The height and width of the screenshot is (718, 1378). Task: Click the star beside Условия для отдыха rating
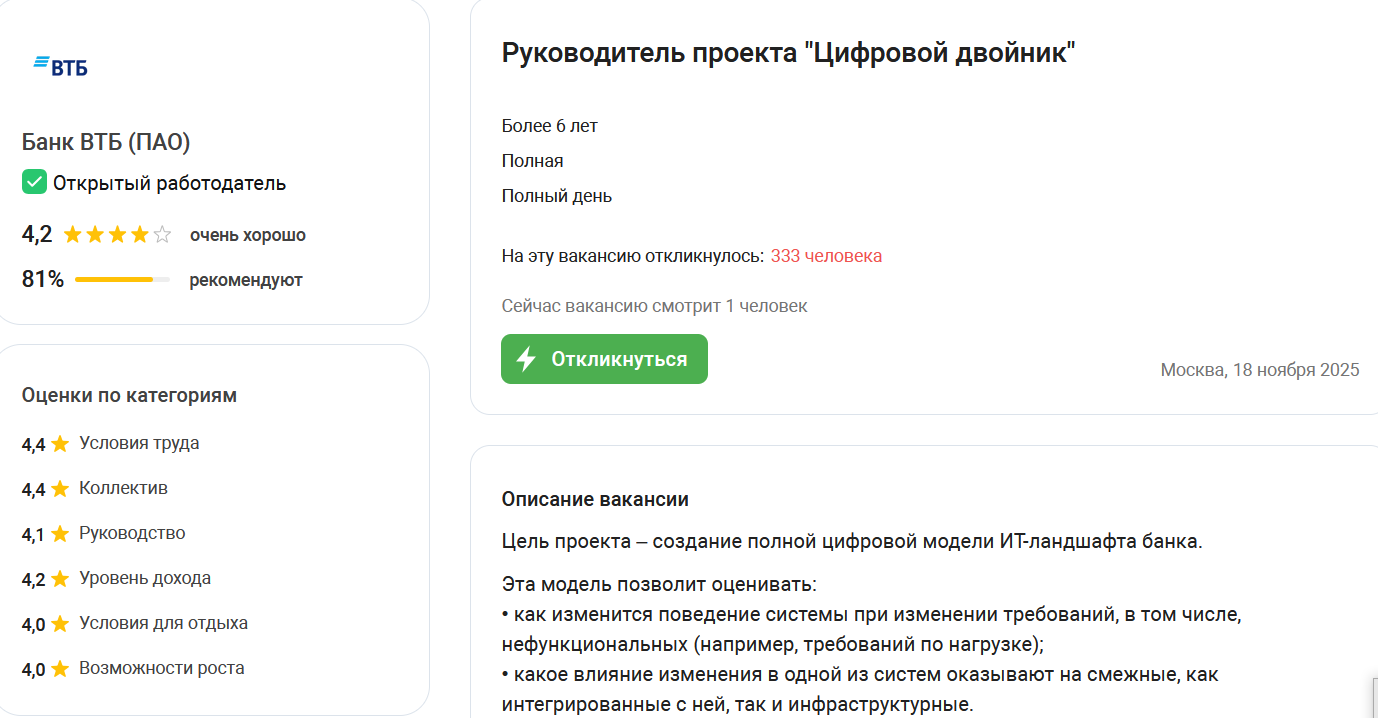[x=60, y=622]
